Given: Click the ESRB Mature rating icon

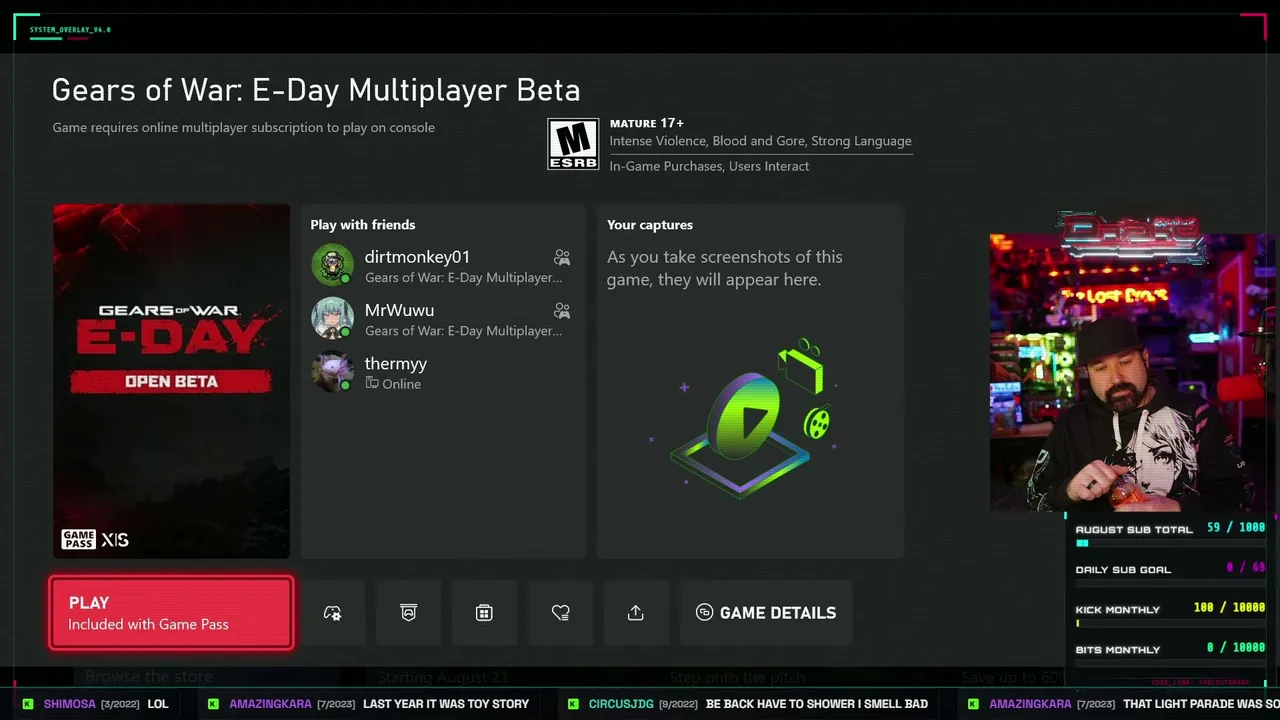Looking at the screenshot, I should (x=573, y=144).
